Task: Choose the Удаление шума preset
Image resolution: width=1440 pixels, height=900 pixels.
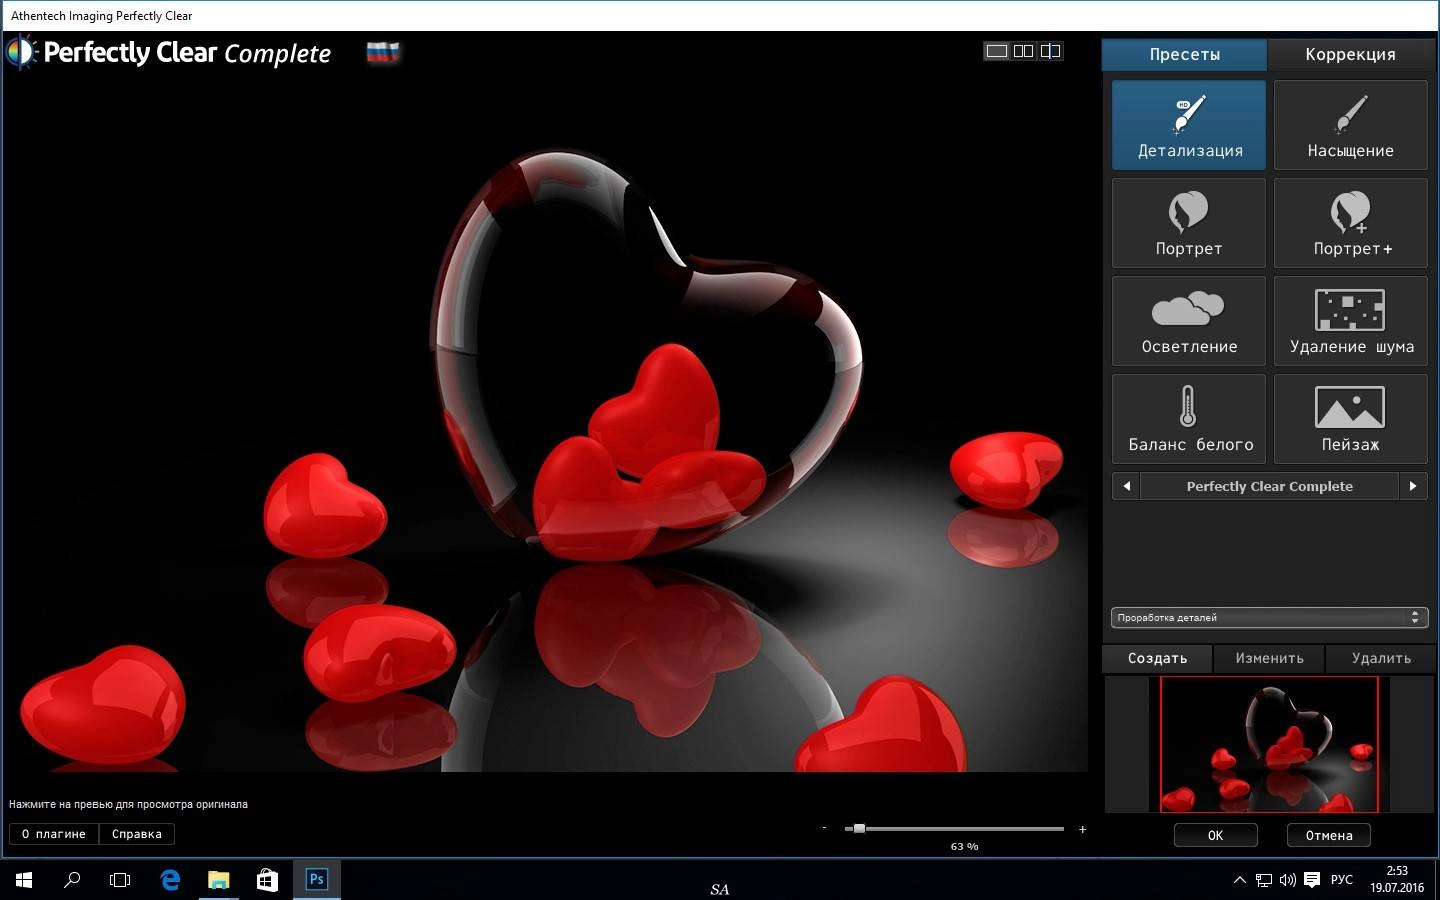Action: [1350, 321]
